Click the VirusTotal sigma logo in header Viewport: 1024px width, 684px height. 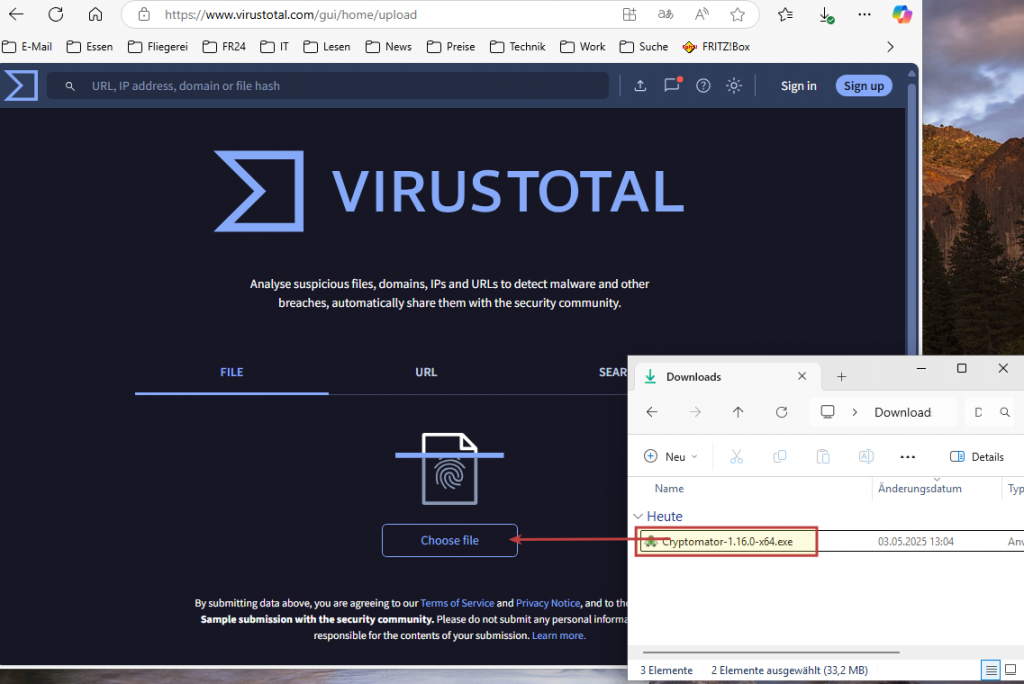[x=21, y=86]
